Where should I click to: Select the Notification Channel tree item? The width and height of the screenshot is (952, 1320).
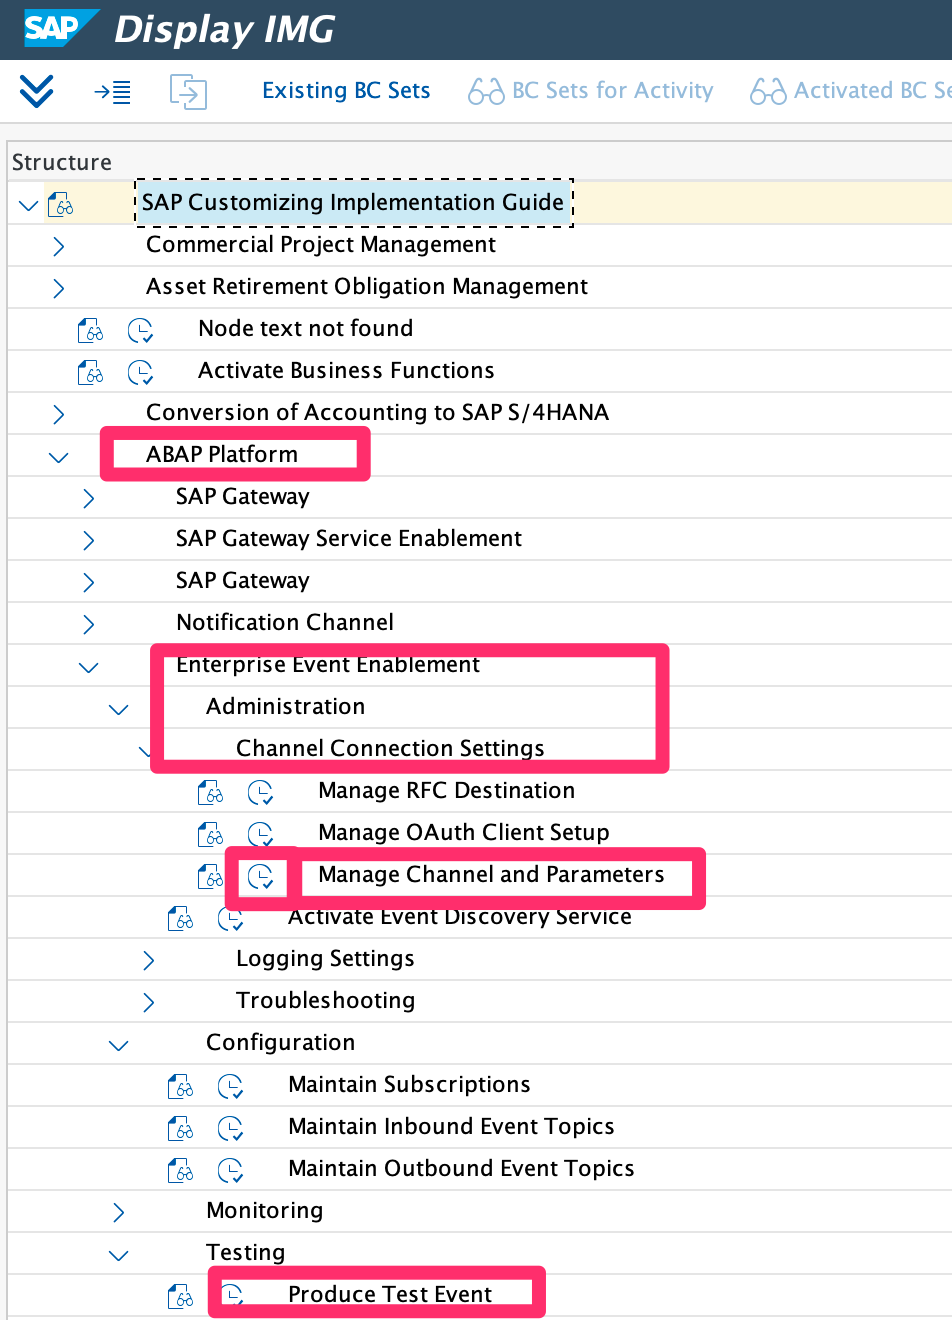click(285, 623)
